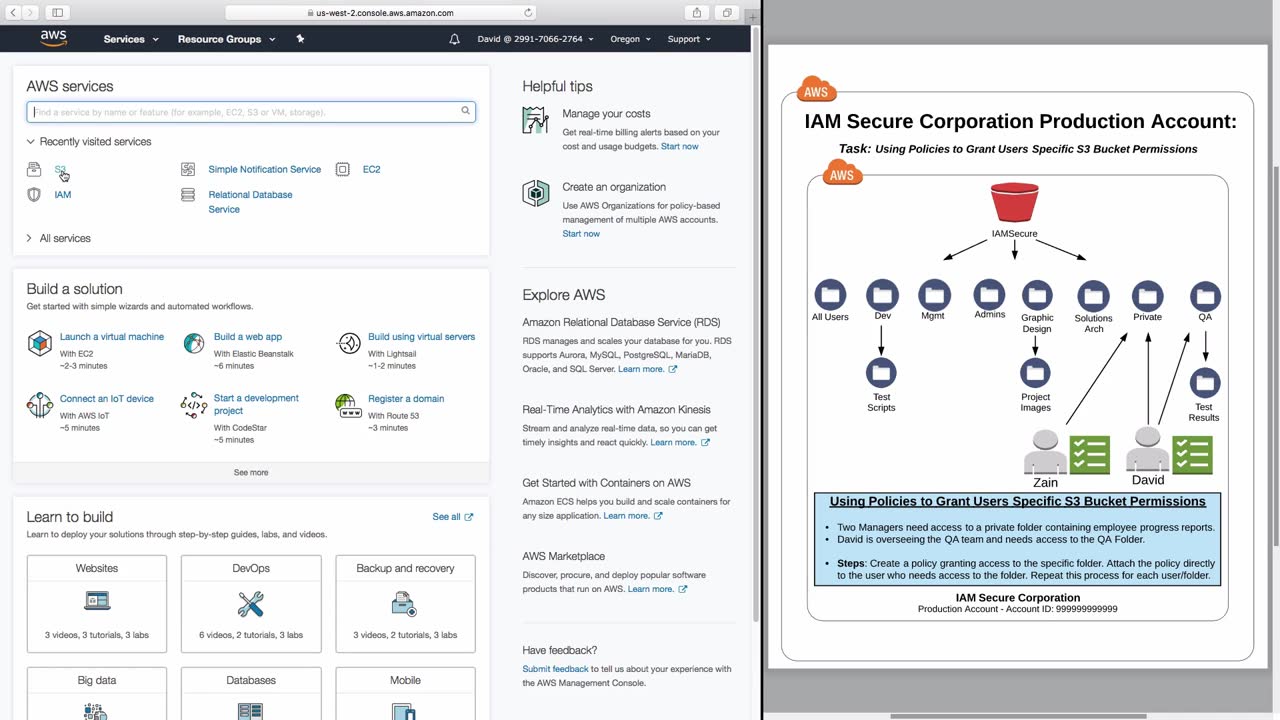Click the pin shortcut icon in navbar
Image resolution: width=1280 pixels, height=720 pixels.
(300, 39)
